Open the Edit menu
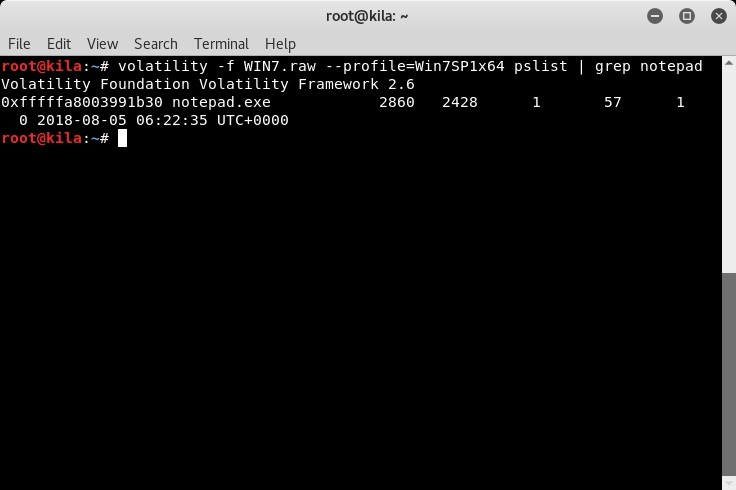 coord(59,44)
